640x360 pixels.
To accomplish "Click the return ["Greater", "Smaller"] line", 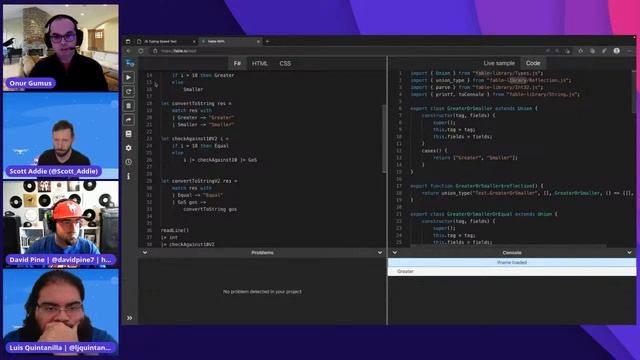I will point(475,158).
